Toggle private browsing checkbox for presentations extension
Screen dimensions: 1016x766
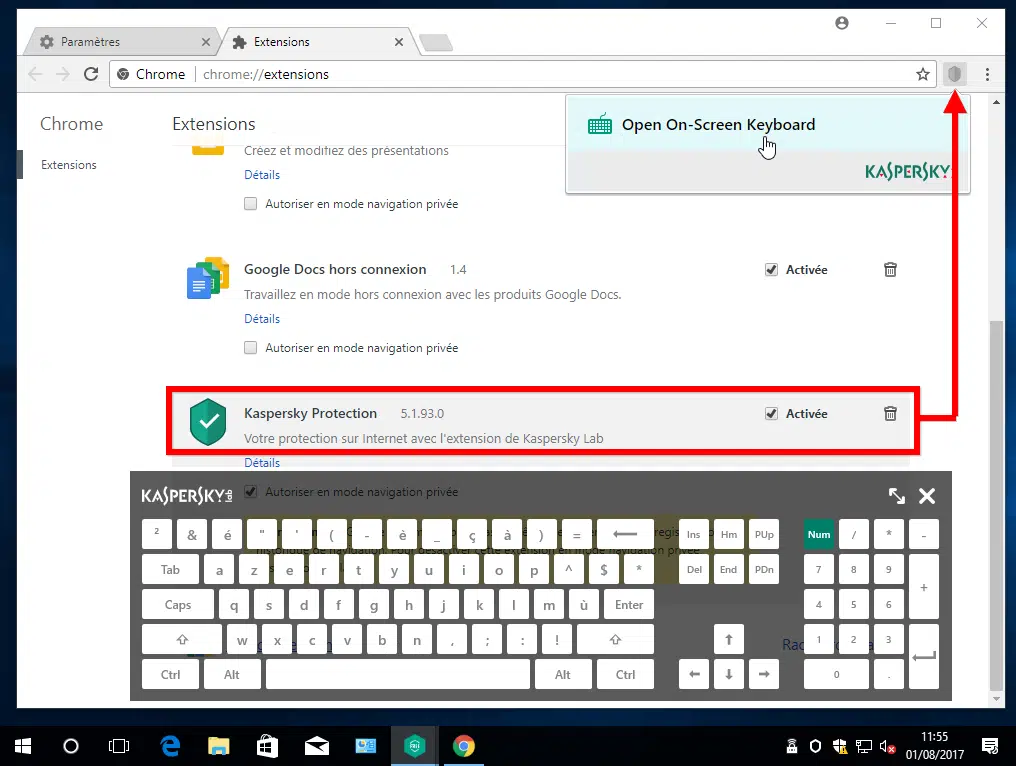(x=250, y=203)
